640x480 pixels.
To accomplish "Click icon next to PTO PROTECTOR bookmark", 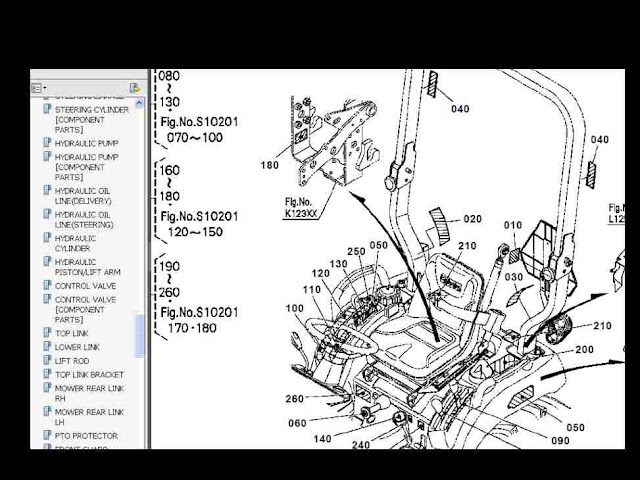I will pos(47,435).
